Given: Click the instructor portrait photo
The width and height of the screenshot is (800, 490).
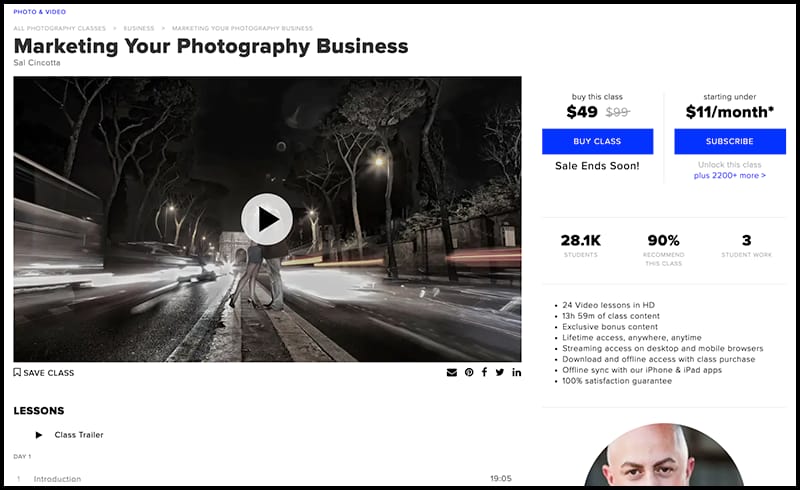Looking at the screenshot, I should click(663, 454).
